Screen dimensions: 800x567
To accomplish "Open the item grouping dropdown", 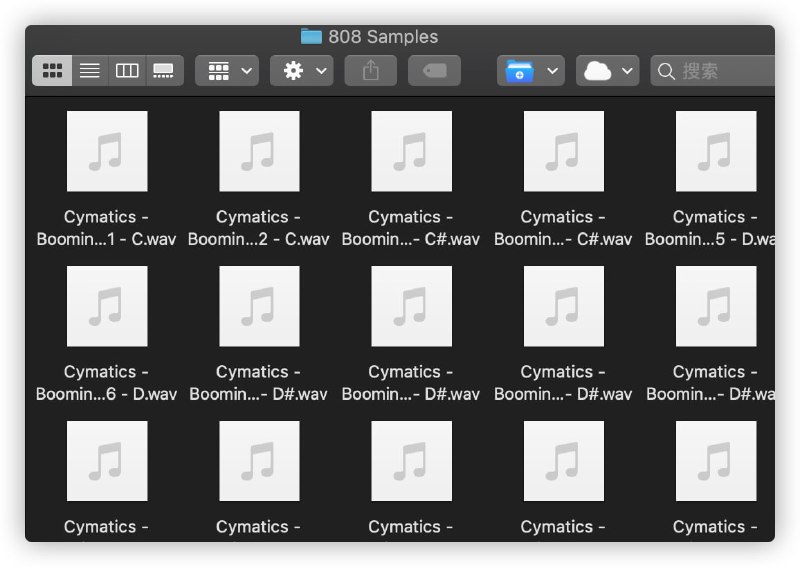I will click(x=227, y=70).
